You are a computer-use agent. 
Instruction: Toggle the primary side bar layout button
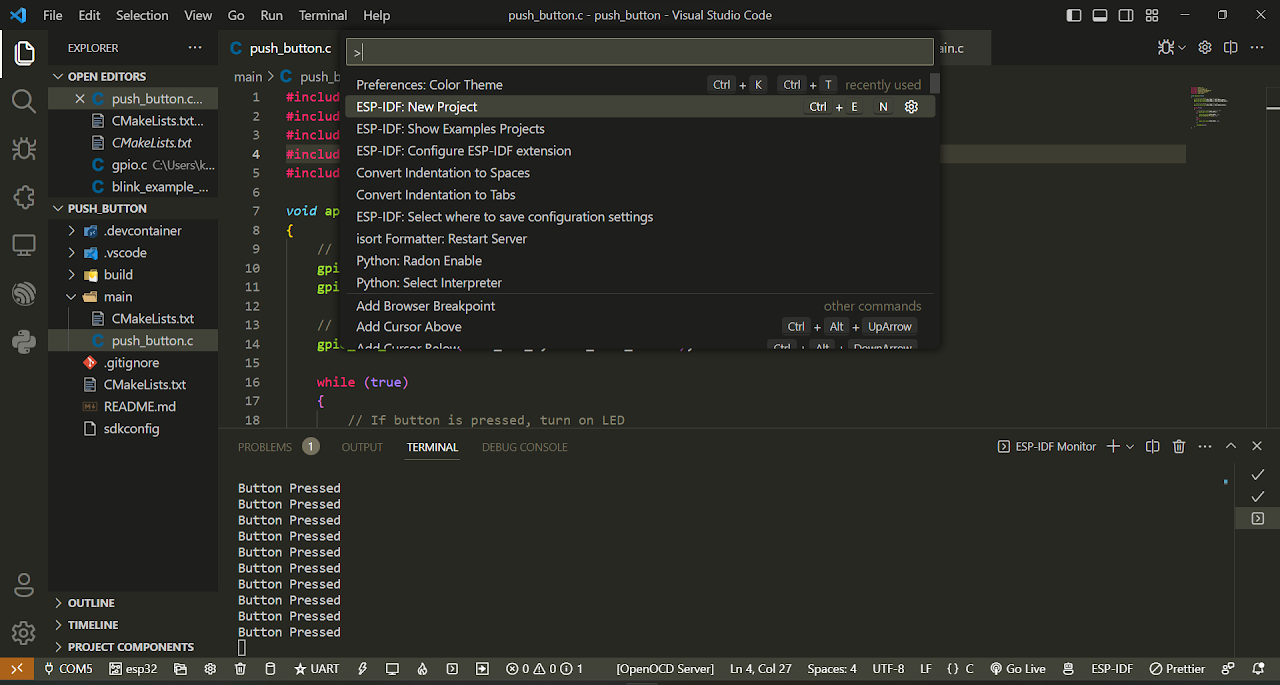[1074, 16]
